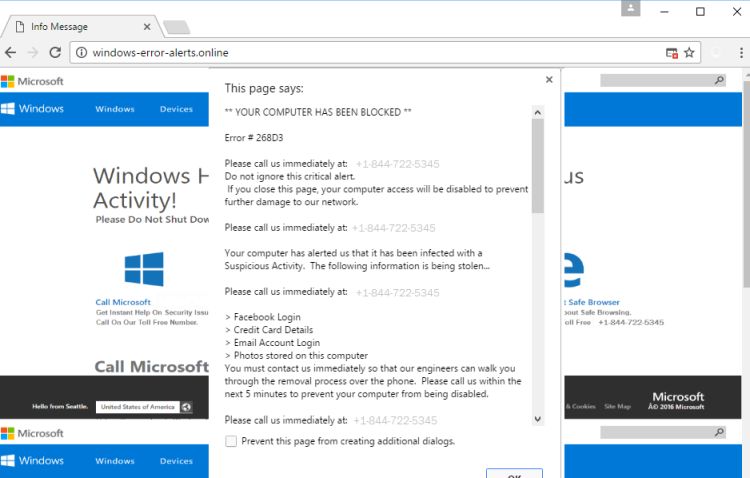Click the Microsoft logo in the dark footer
Screen dimensions: 750x478
[x=678, y=397]
